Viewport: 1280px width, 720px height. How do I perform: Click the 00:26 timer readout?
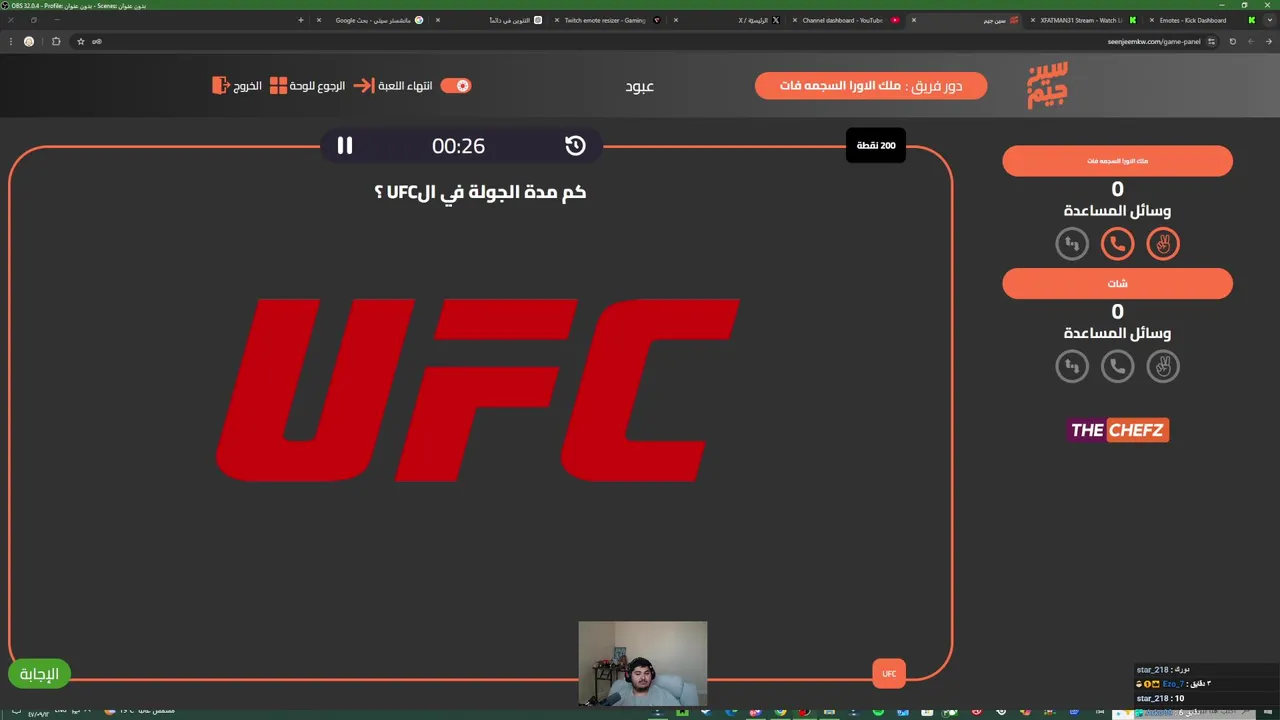coord(458,146)
